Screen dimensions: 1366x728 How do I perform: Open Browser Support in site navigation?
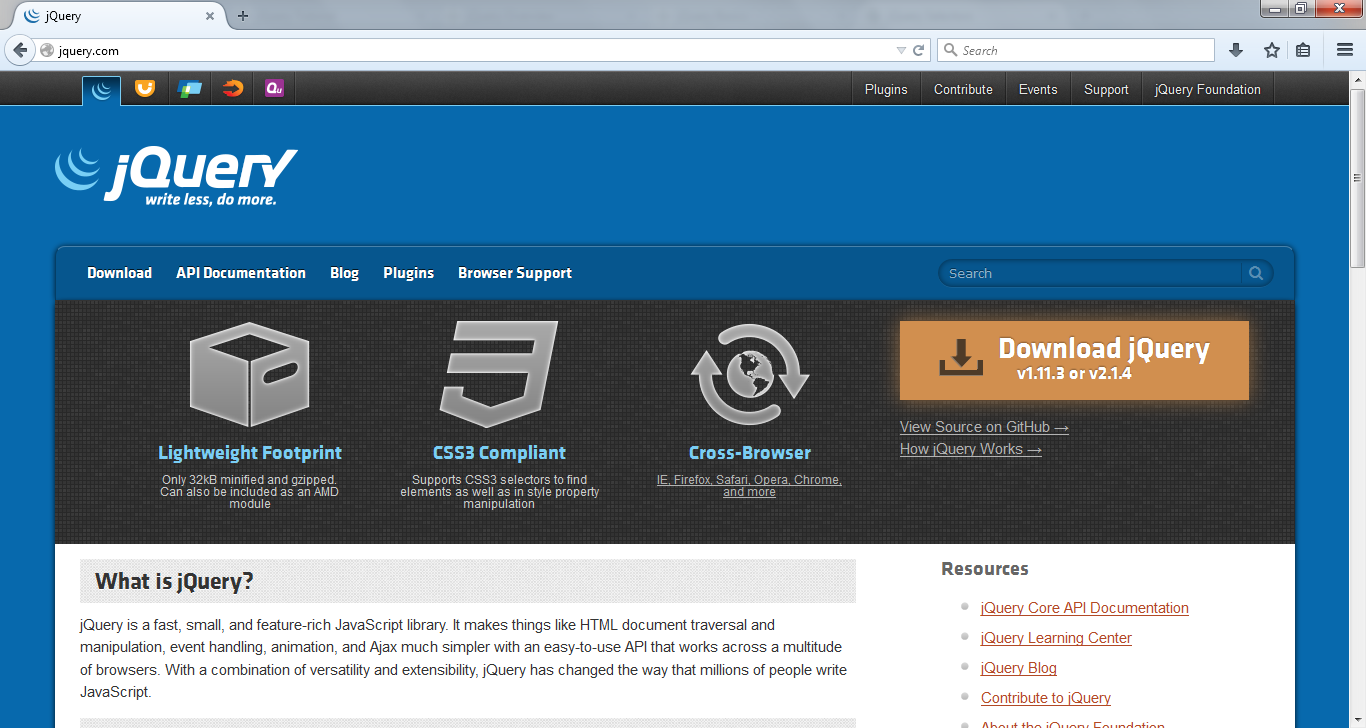[x=515, y=273]
